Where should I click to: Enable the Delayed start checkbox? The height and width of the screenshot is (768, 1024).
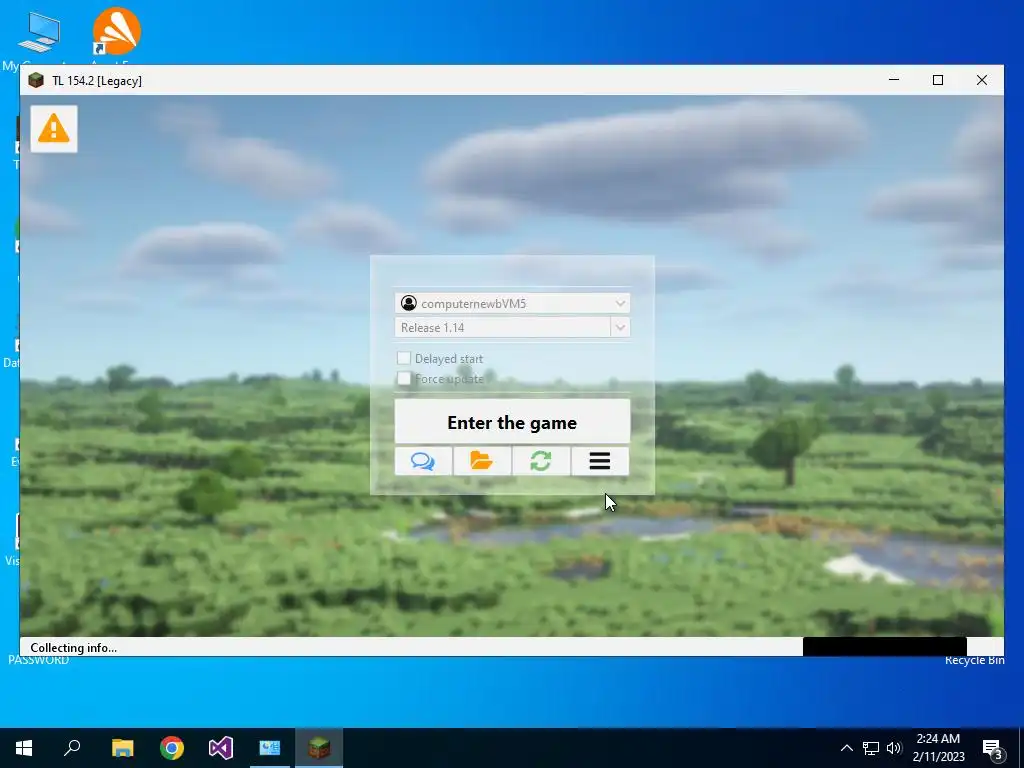[404, 358]
